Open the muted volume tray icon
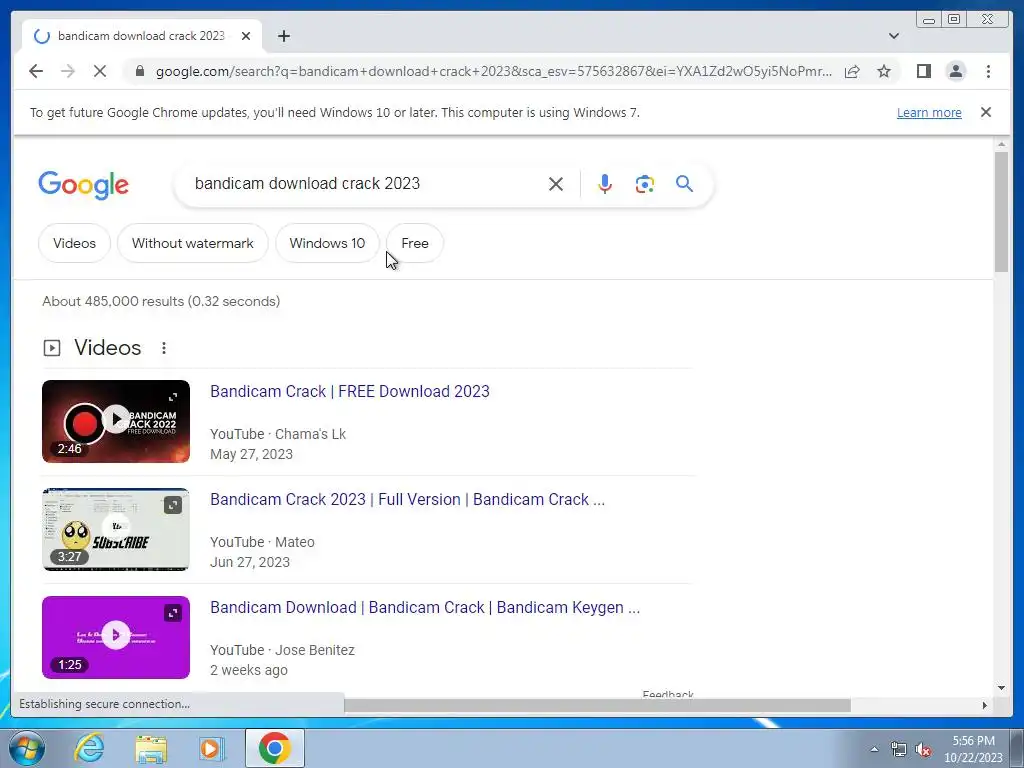This screenshot has width=1024, height=768. [x=923, y=749]
